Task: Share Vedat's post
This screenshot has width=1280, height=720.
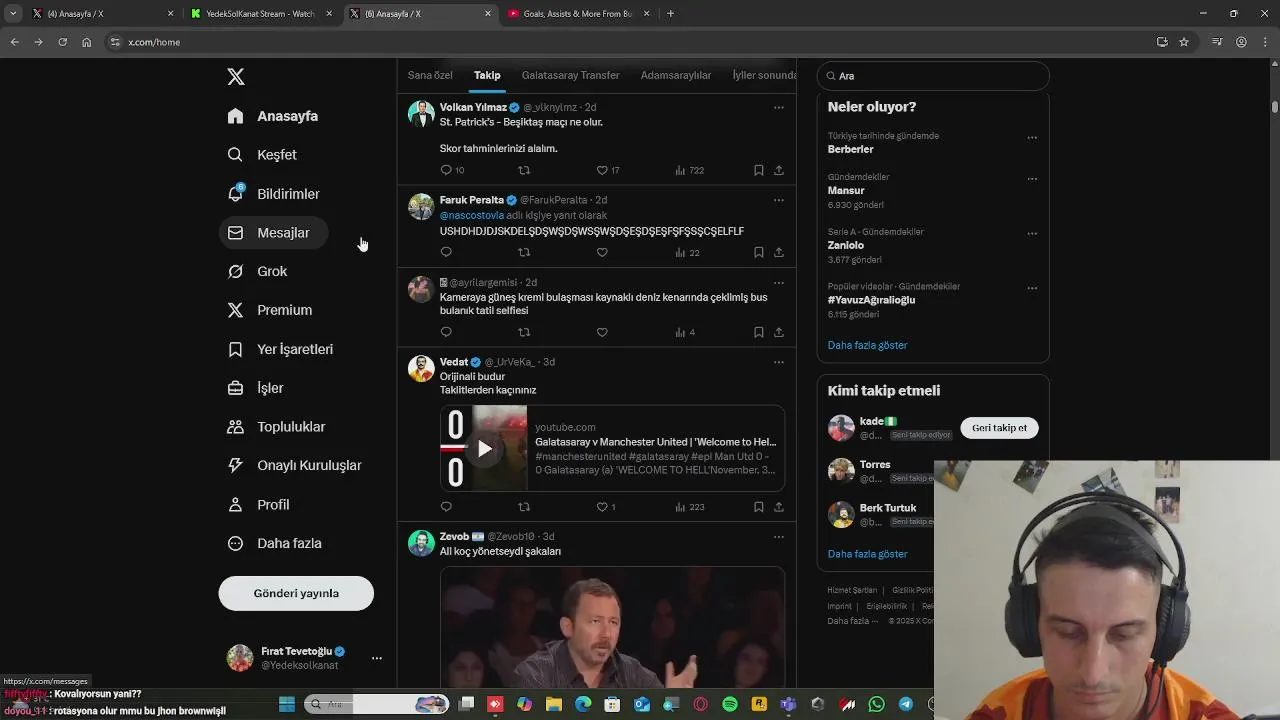Action: click(779, 507)
